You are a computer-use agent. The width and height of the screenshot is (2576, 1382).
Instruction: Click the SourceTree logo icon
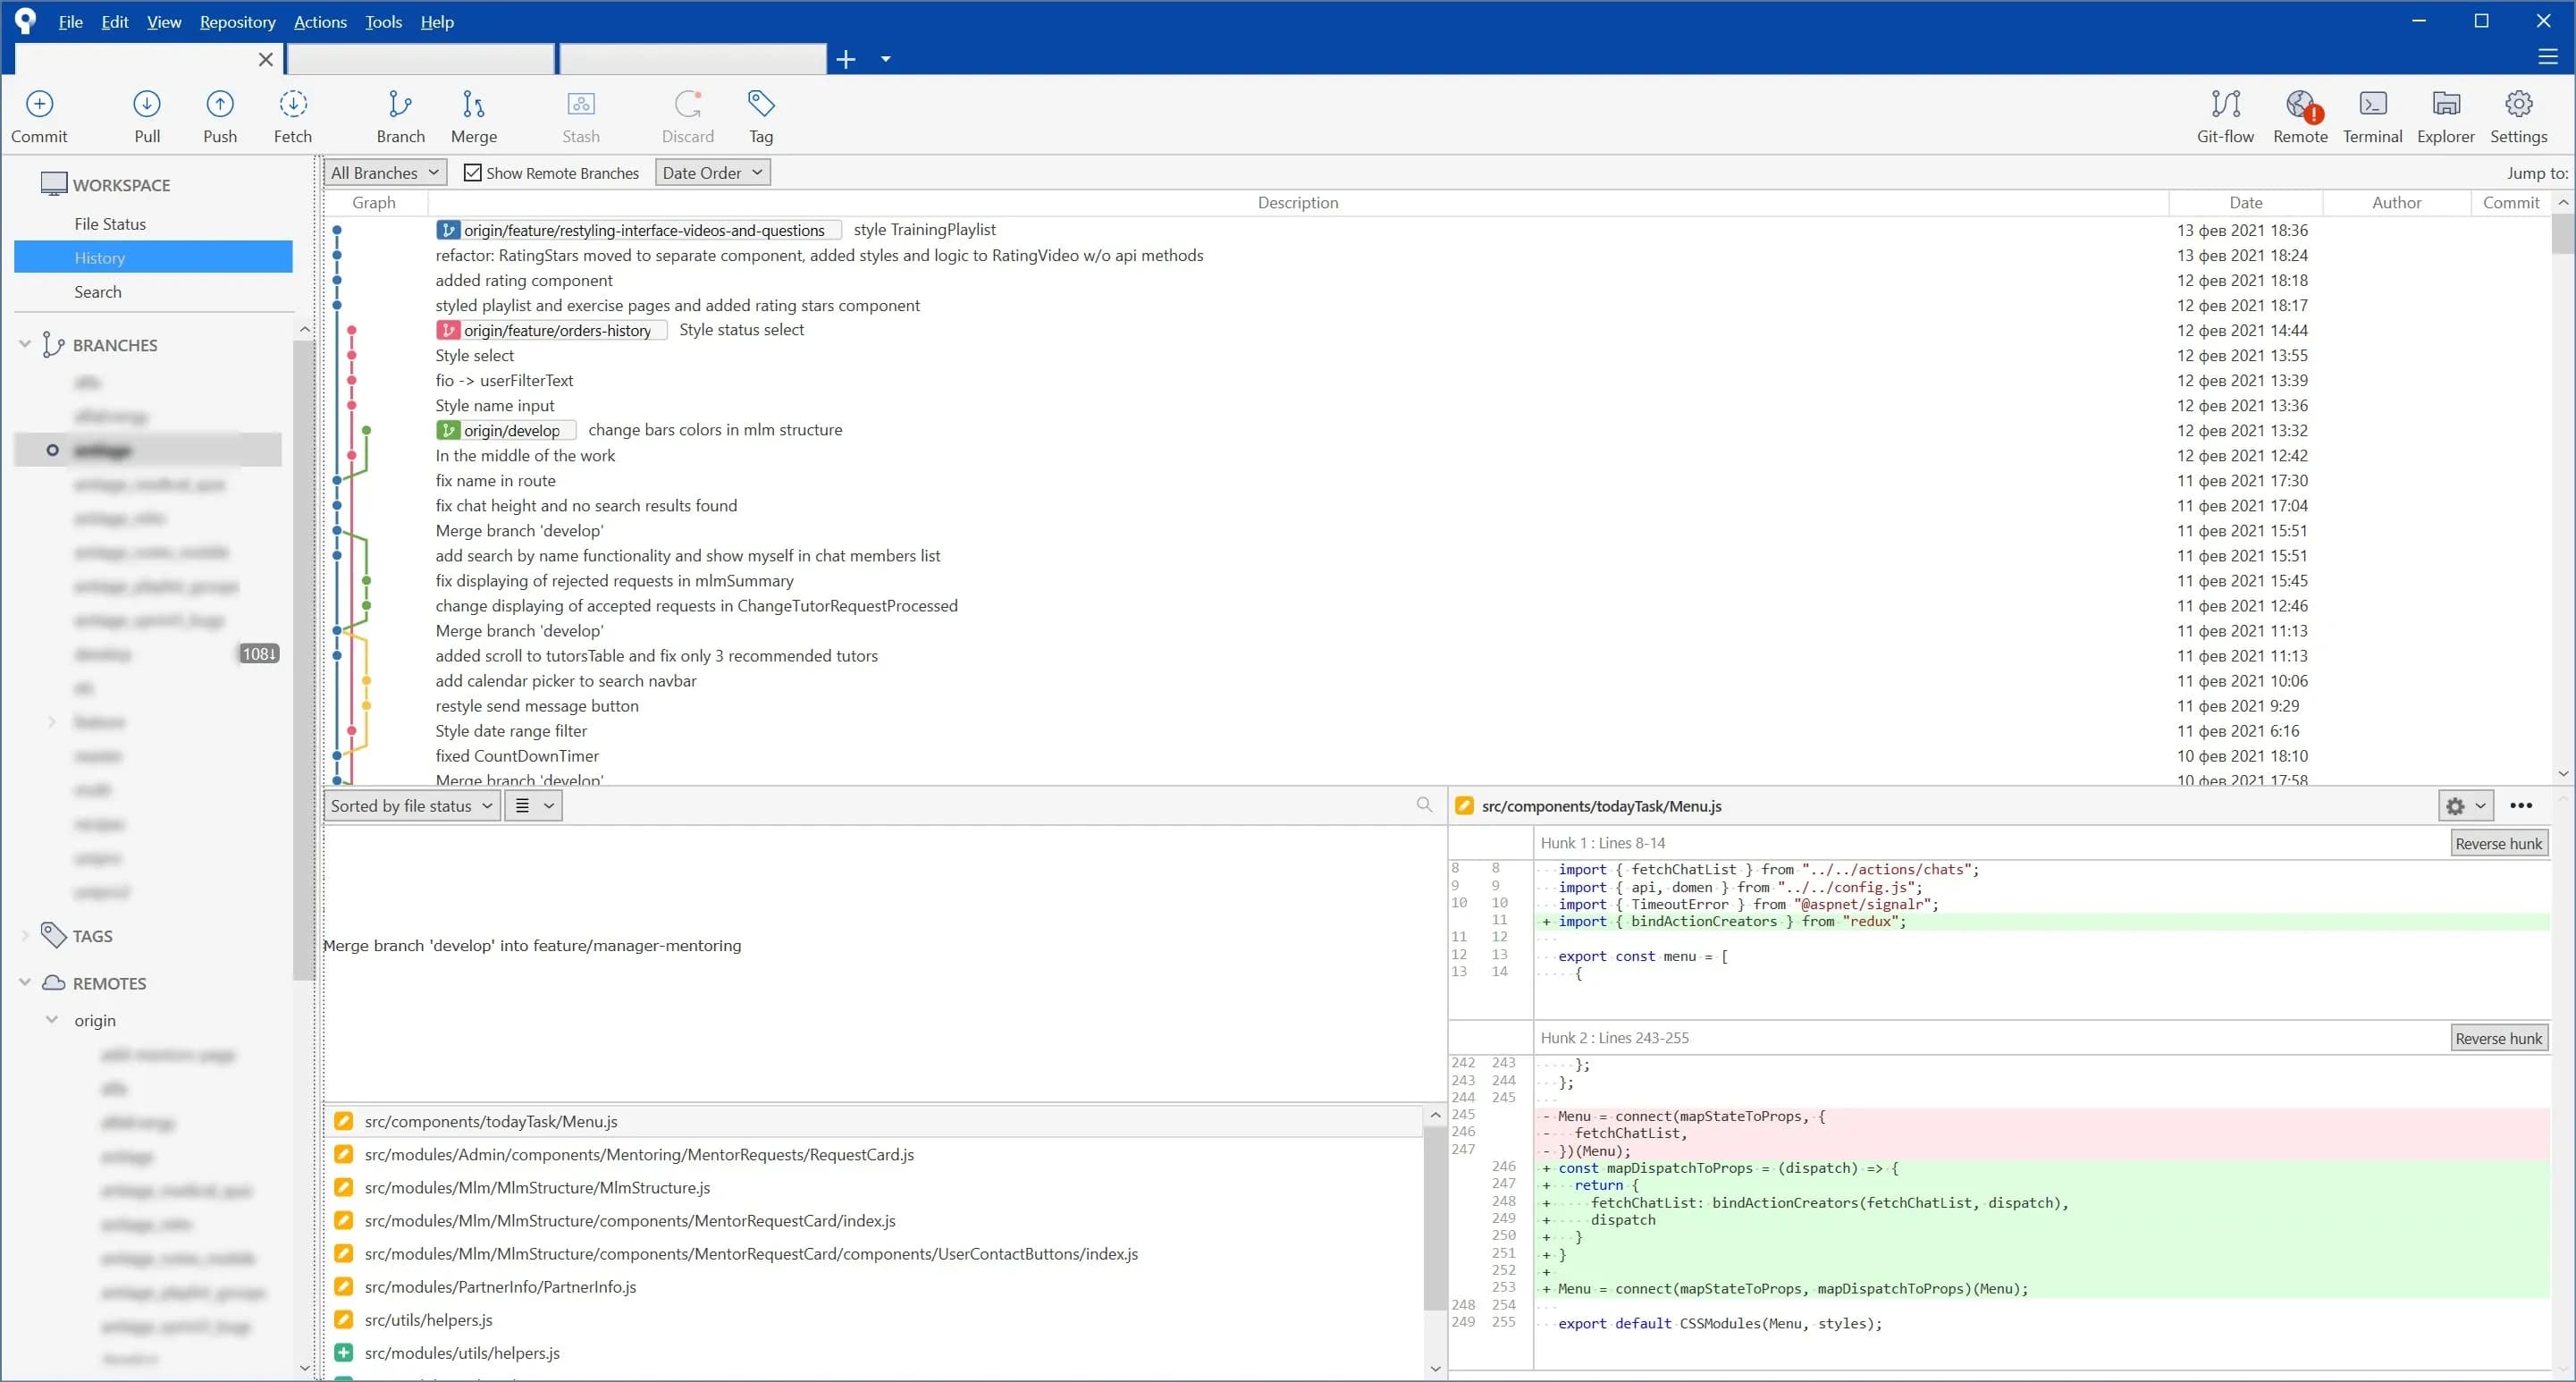tap(25, 21)
